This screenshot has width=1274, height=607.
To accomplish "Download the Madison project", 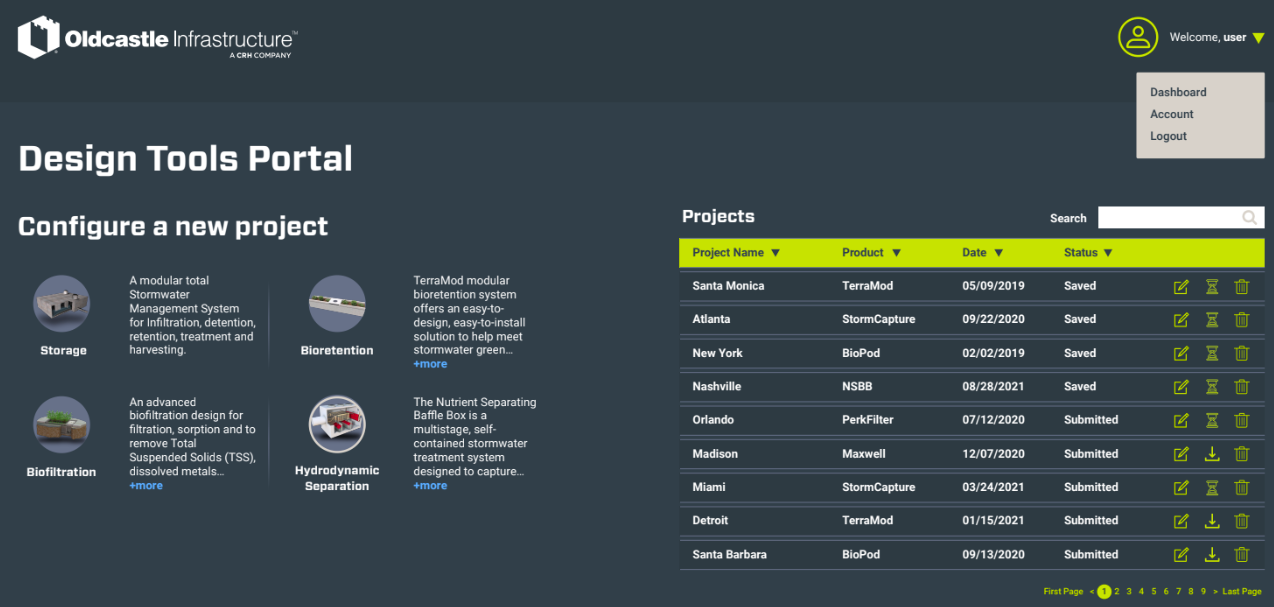I will [x=1212, y=454].
